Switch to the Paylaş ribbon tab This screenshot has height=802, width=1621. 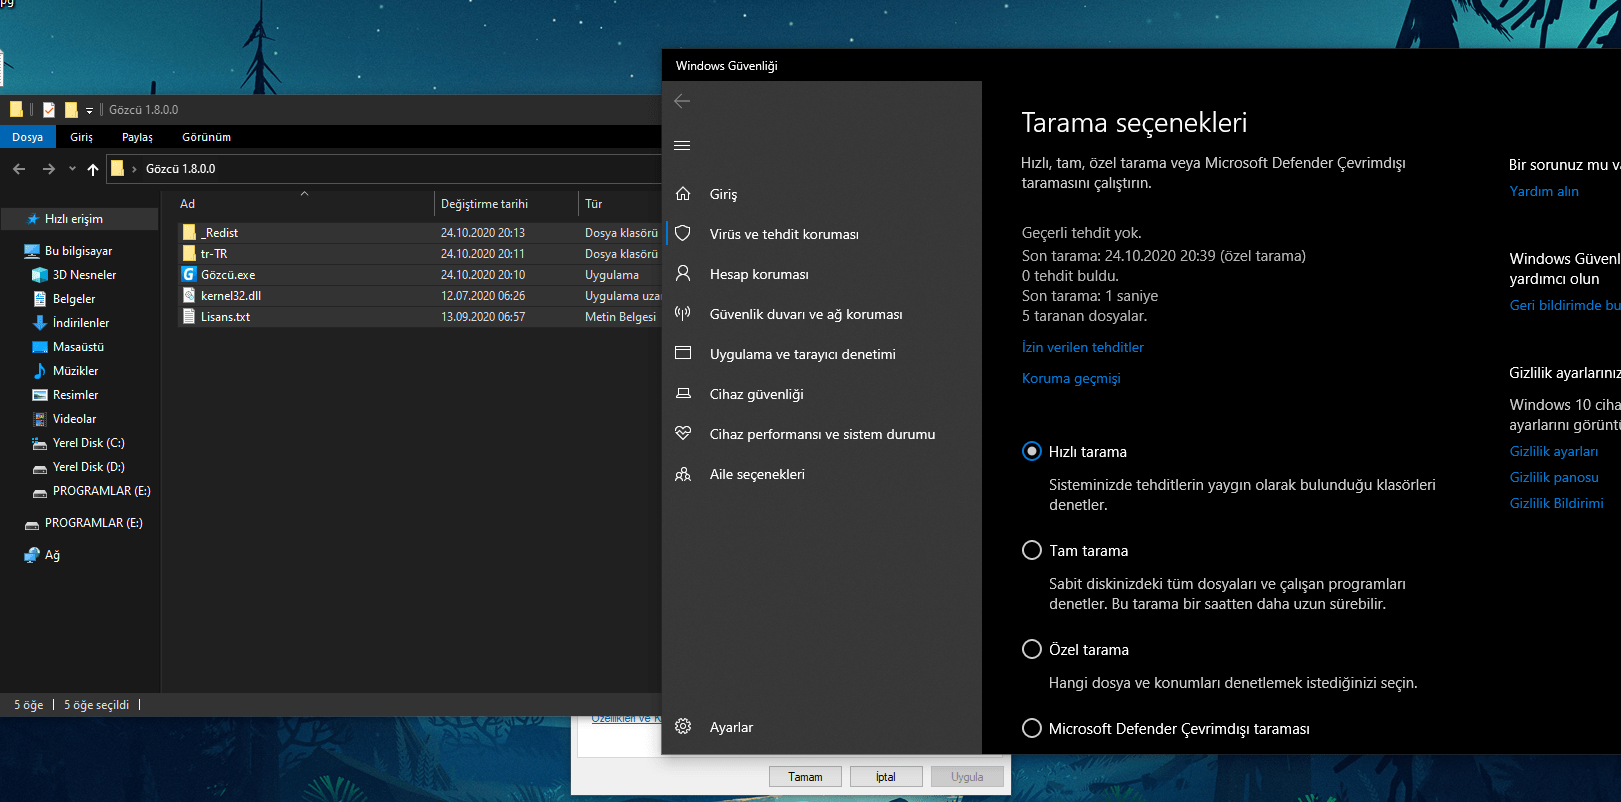137,137
